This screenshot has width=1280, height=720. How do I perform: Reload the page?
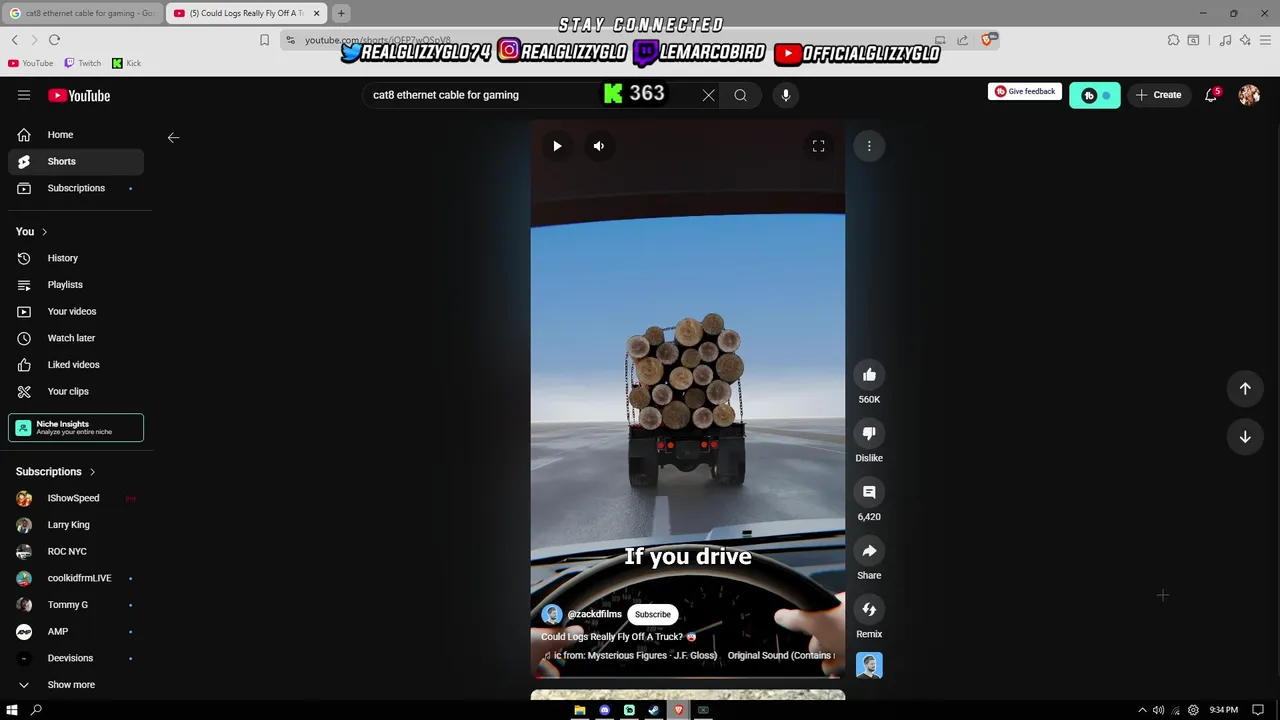point(54,40)
